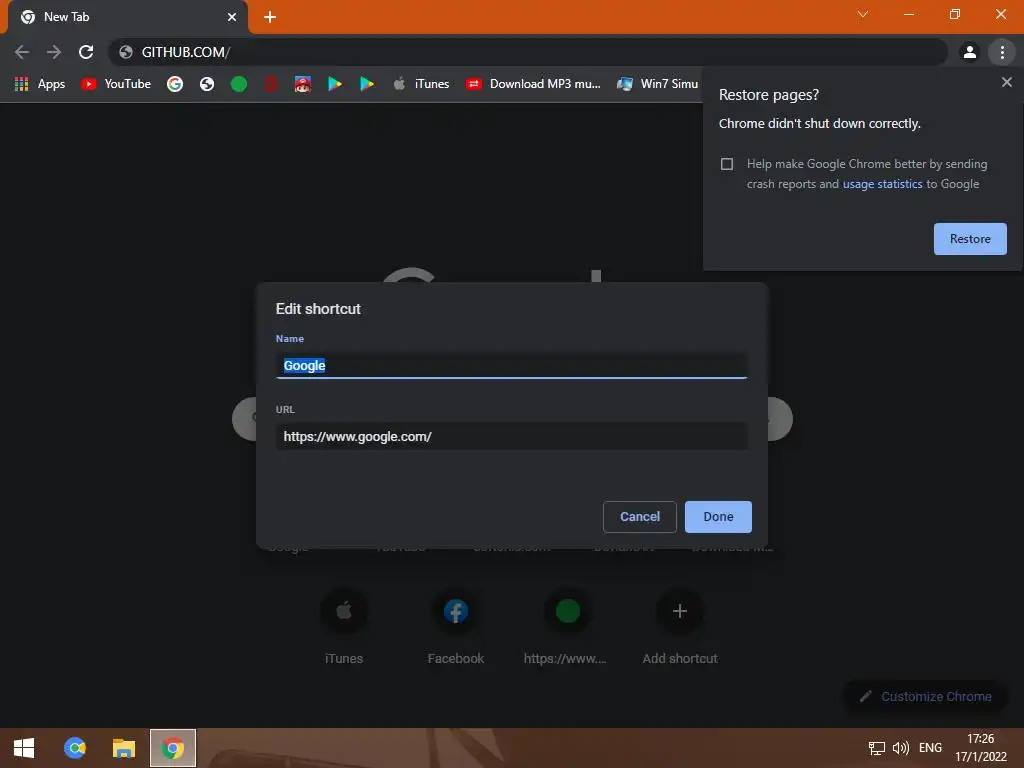The image size is (1024, 768).
Task: Click the Add shortcut plus tile
Action: pyautogui.click(x=679, y=627)
